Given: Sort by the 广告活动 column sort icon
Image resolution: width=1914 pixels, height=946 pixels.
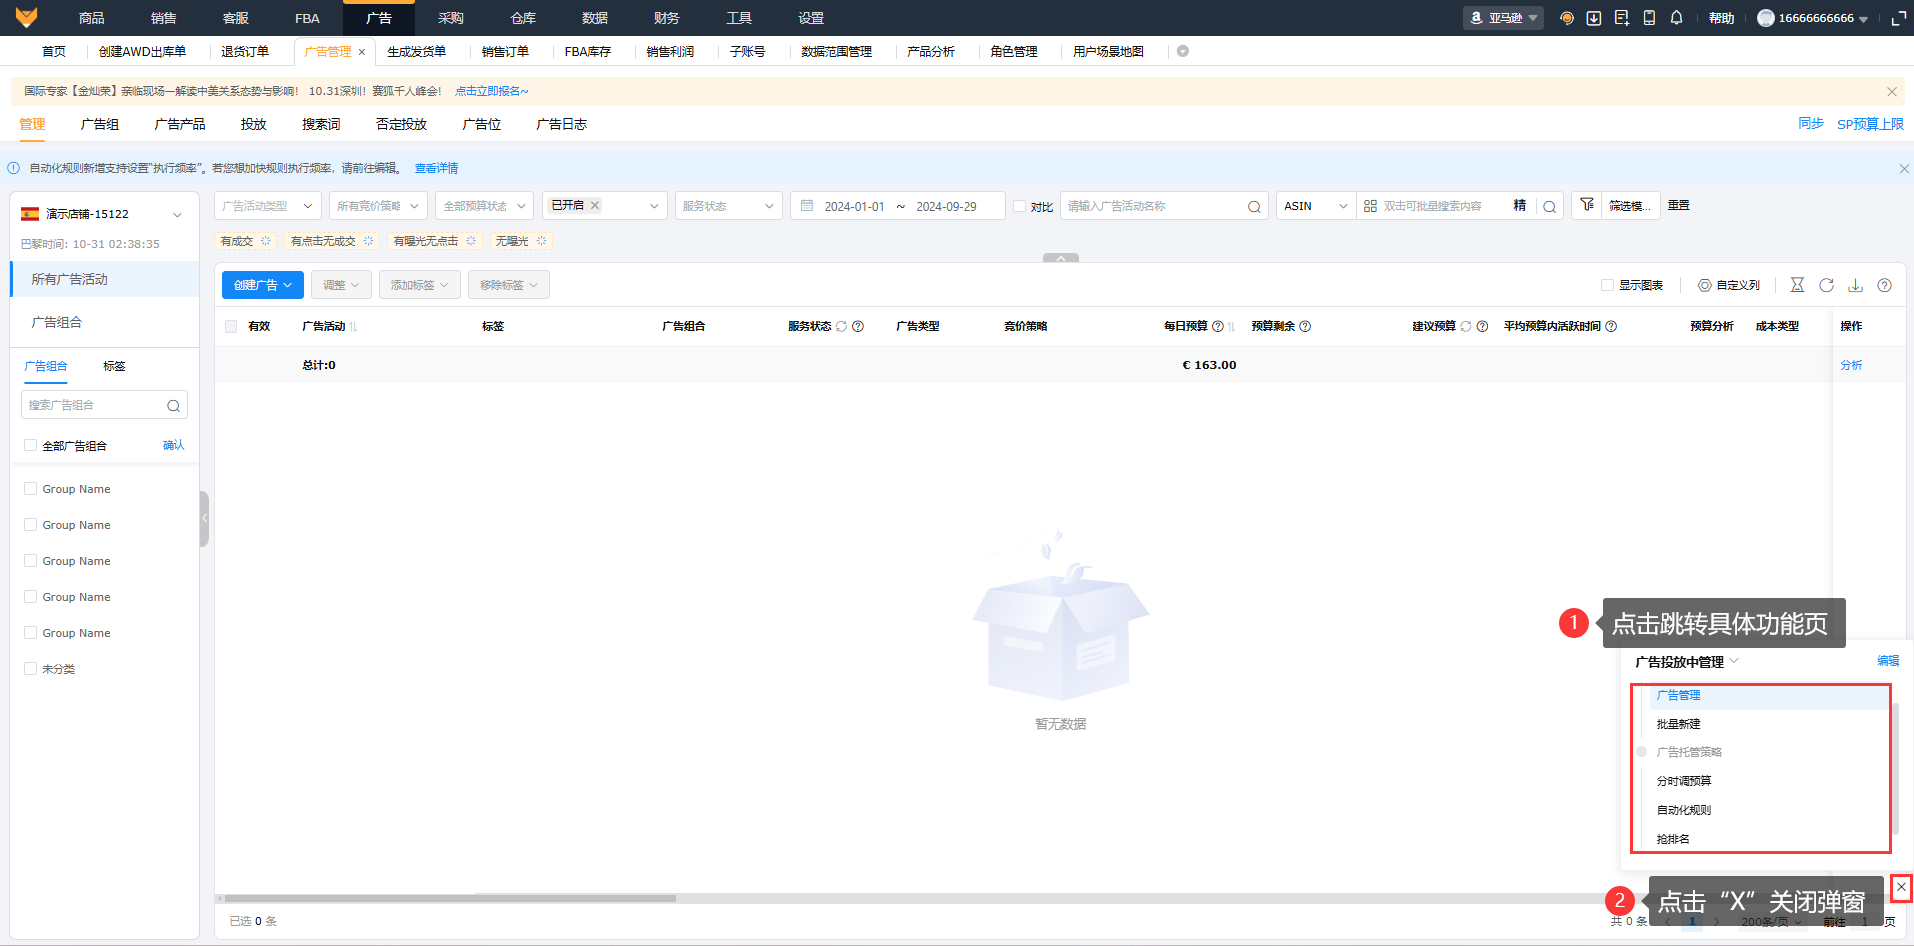Looking at the screenshot, I should tap(354, 327).
